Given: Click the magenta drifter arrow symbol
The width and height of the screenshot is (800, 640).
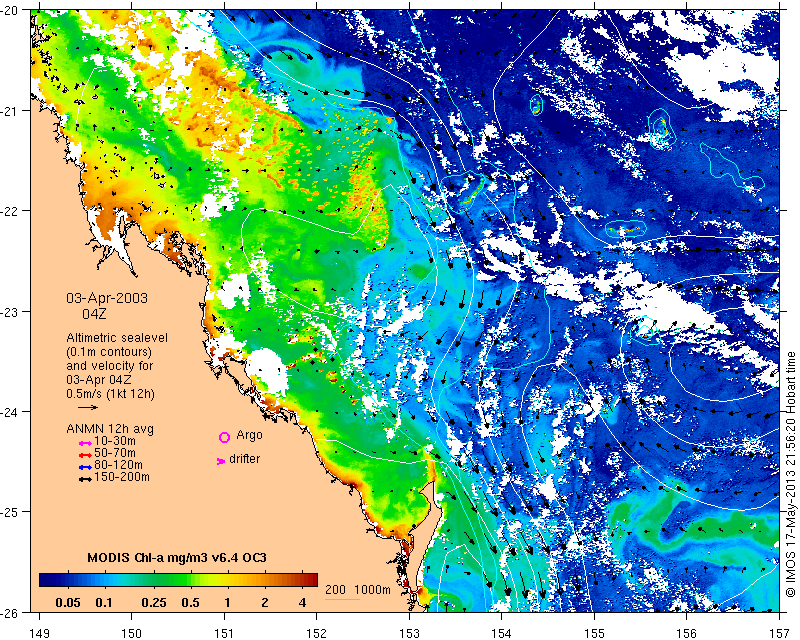Looking at the screenshot, I should pos(221,461).
